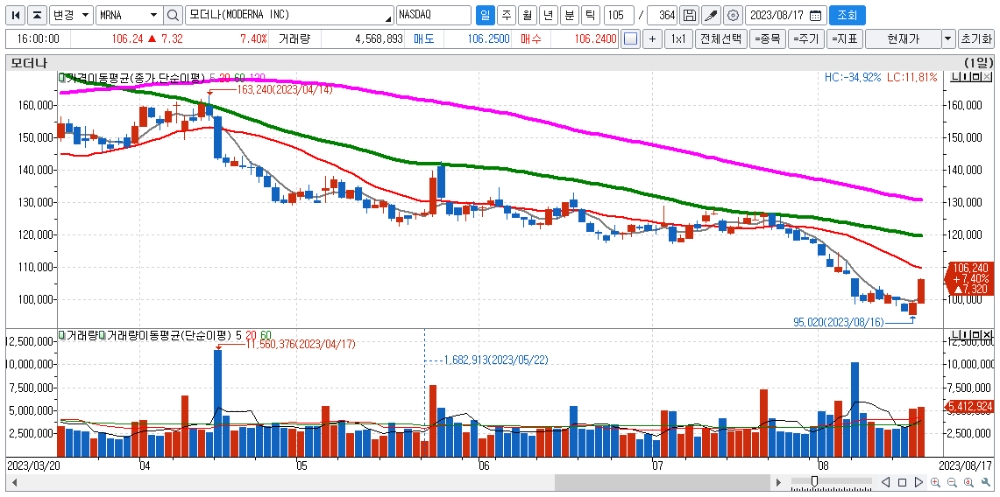This screenshot has height=497, width=1000.
Task: Toggle the 가격이동평균 indicator checkbox
Action: click(62, 78)
